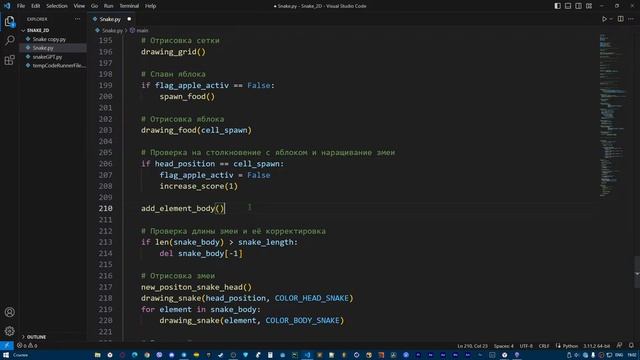
Task: Click the feedback icon in status bar
Action: point(620,345)
